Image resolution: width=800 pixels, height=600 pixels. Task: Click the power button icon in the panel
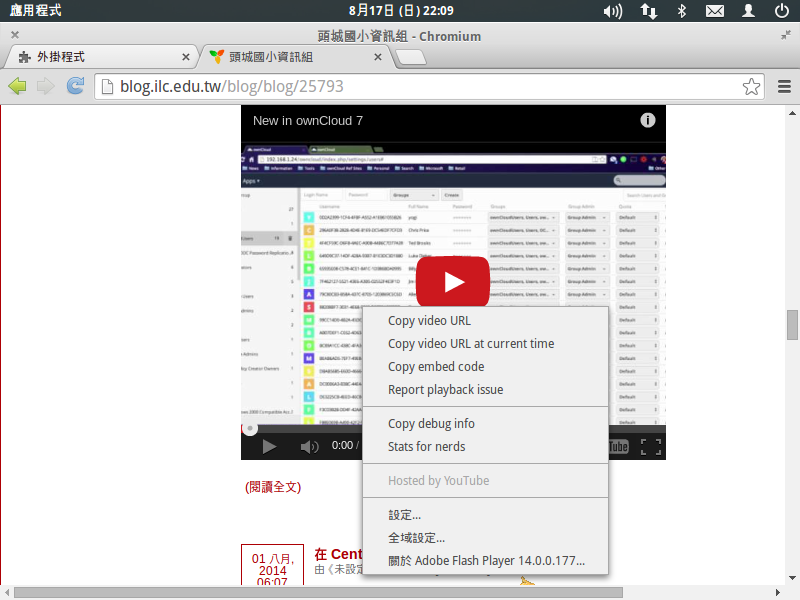[782, 11]
